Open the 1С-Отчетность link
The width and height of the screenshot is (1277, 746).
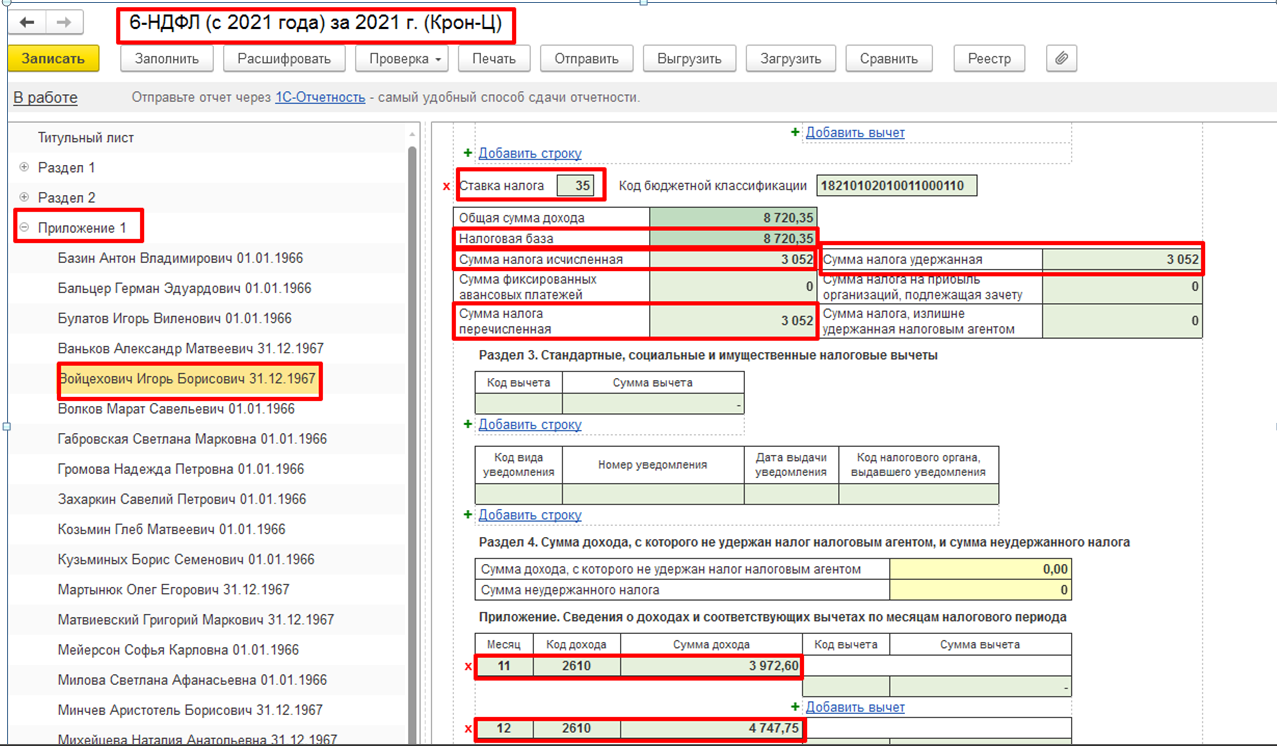click(322, 97)
